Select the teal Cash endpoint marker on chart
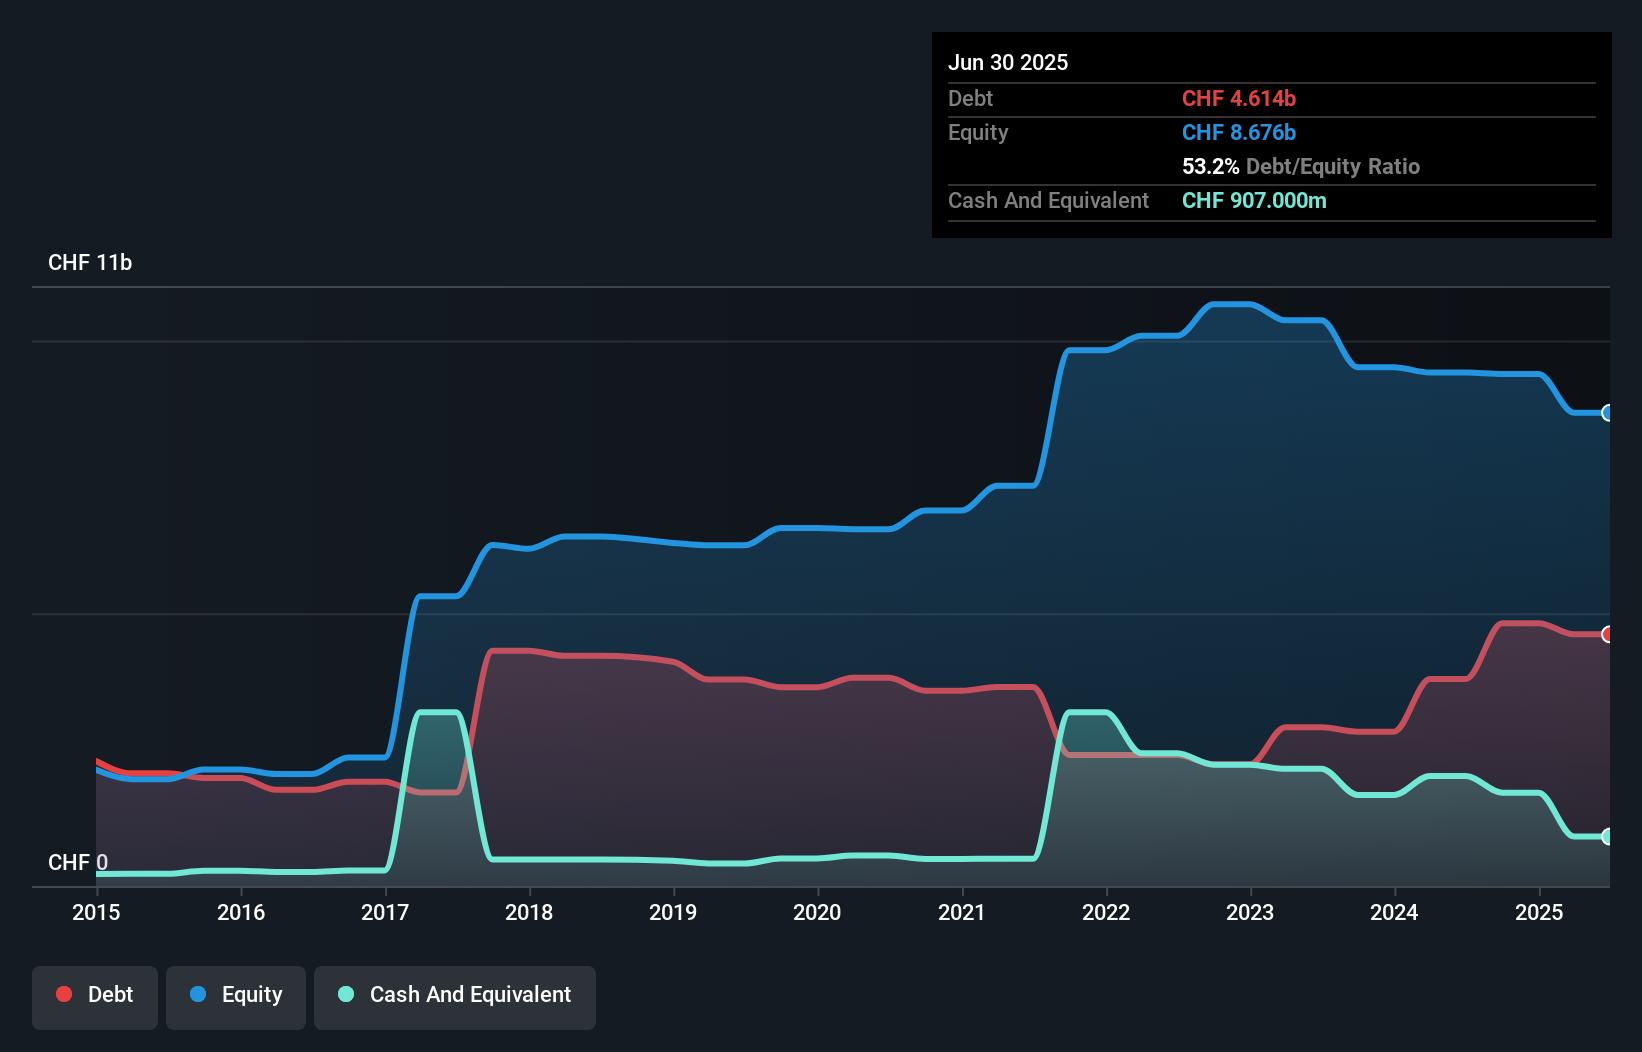1642x1052 pixels. (1607, 837)
